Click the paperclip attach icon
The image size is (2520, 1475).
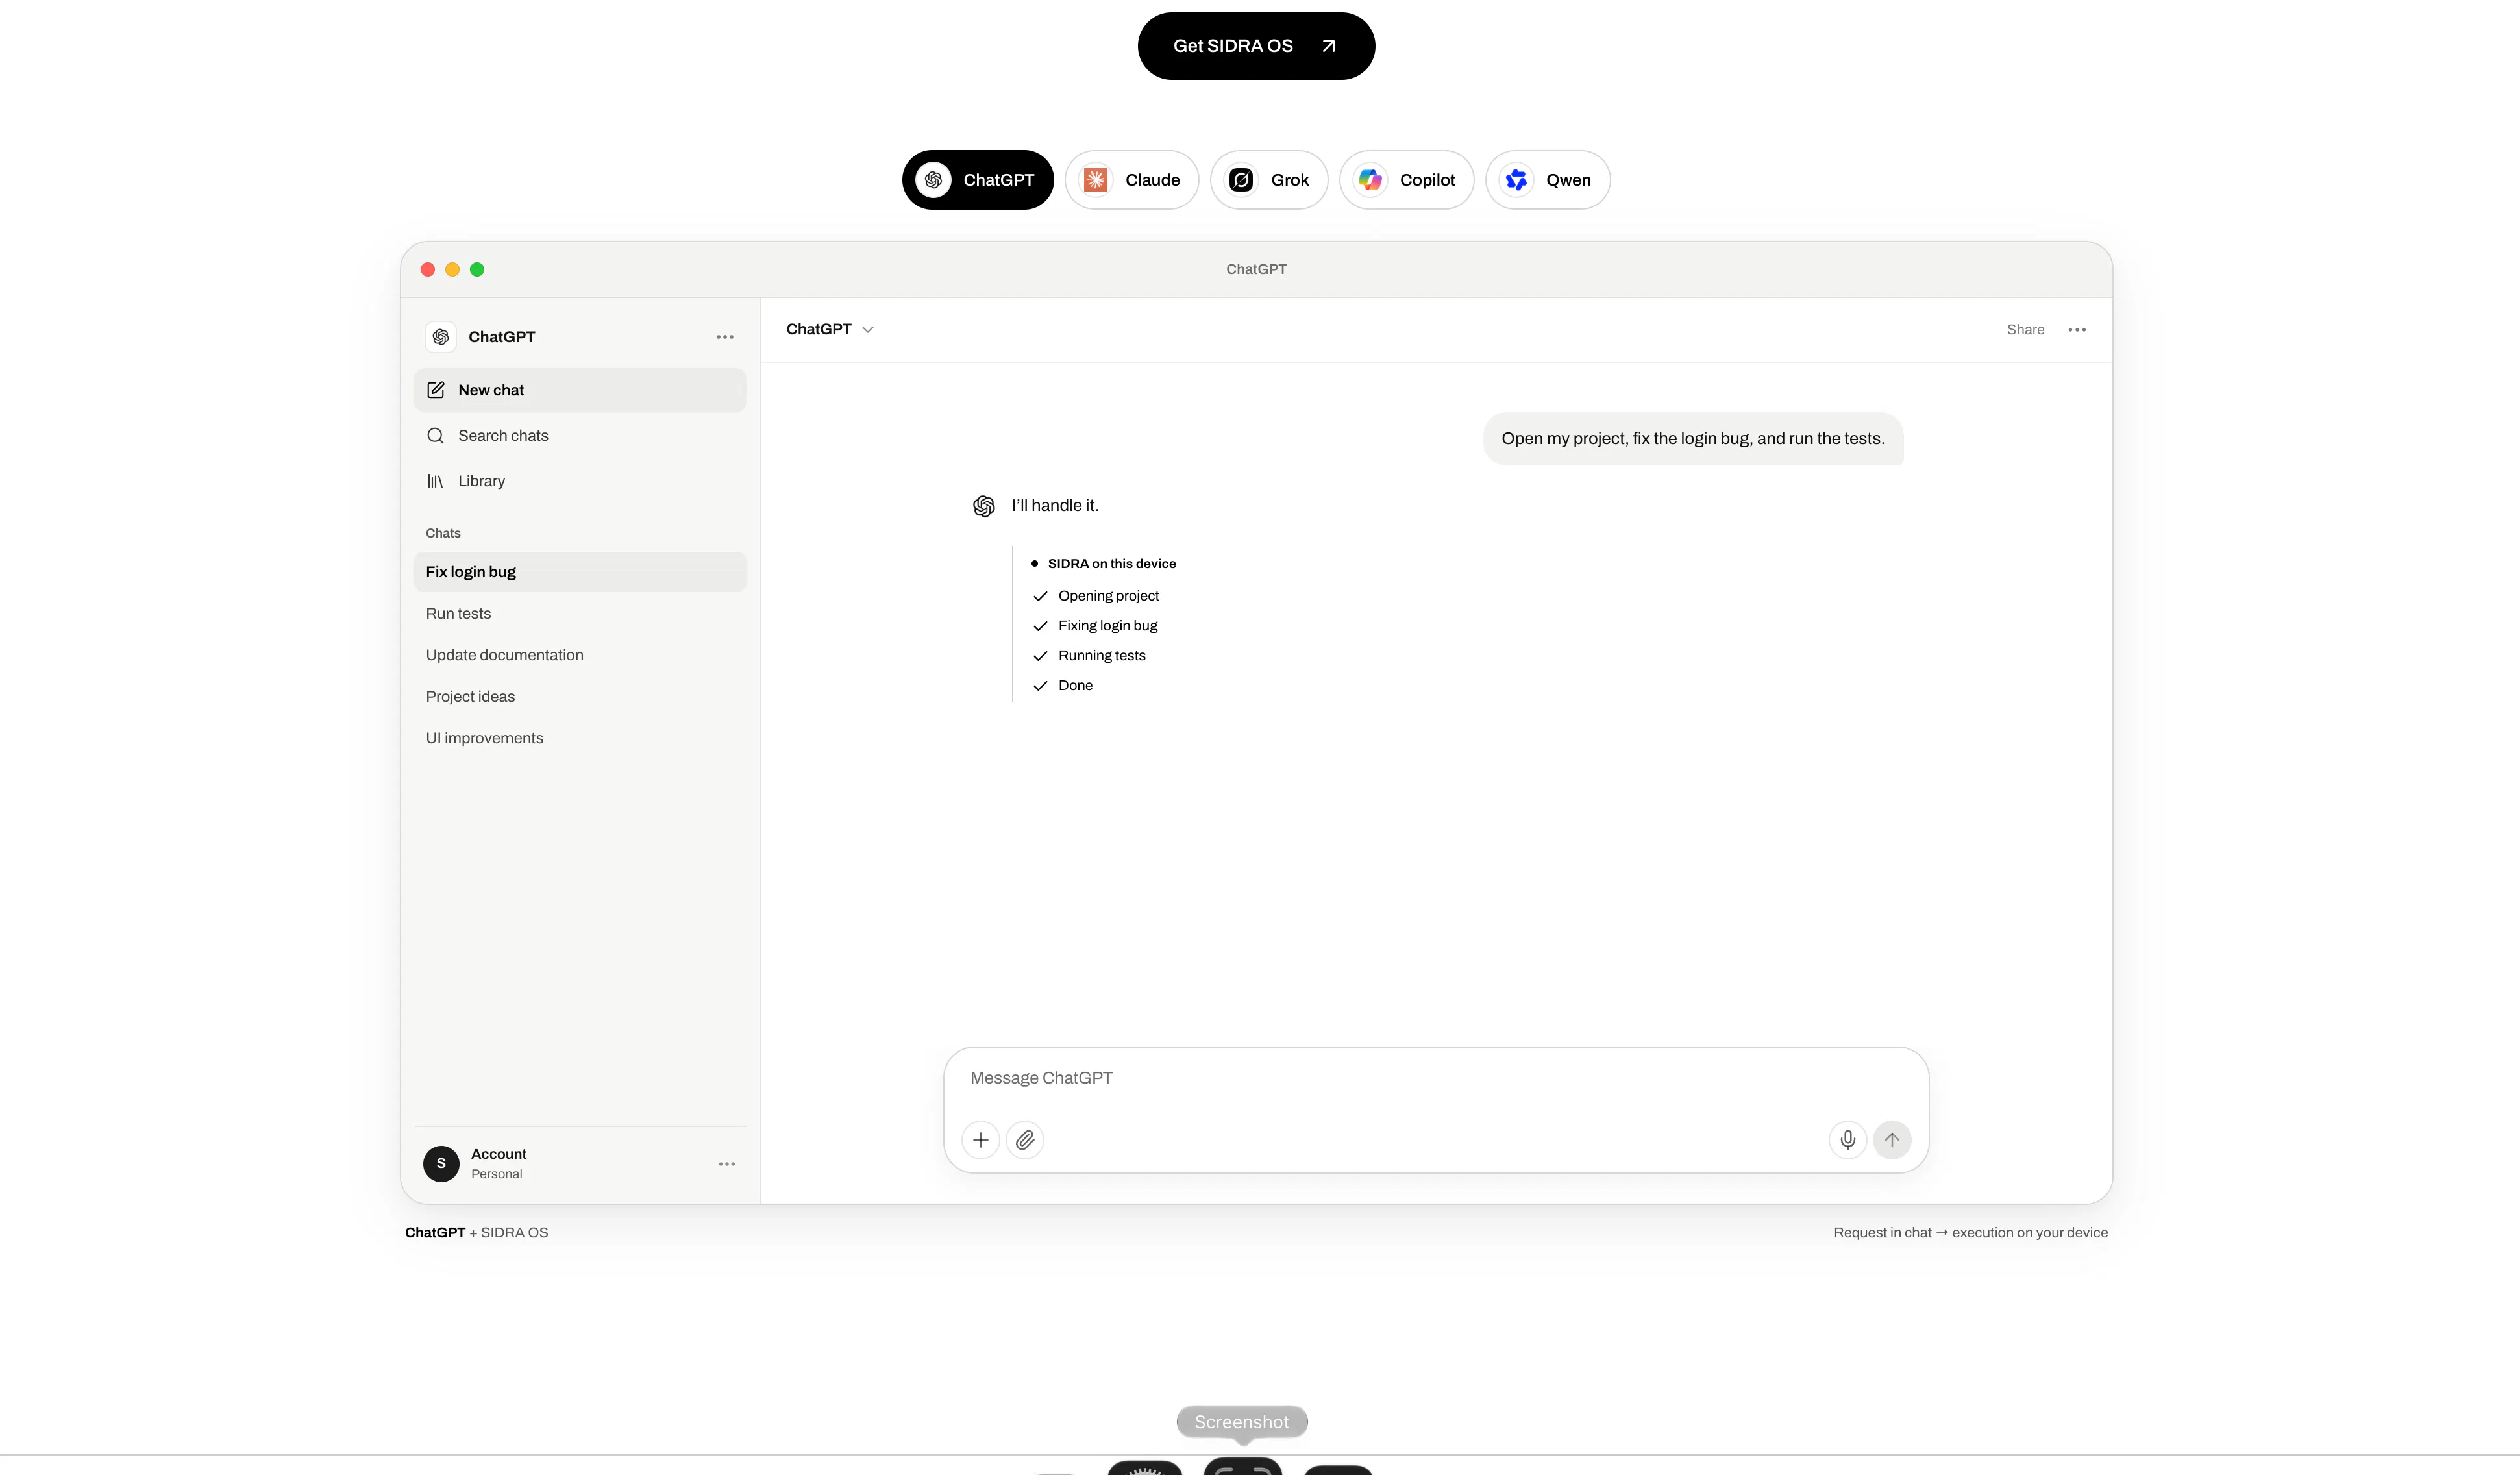[x=1025, y=1140]
